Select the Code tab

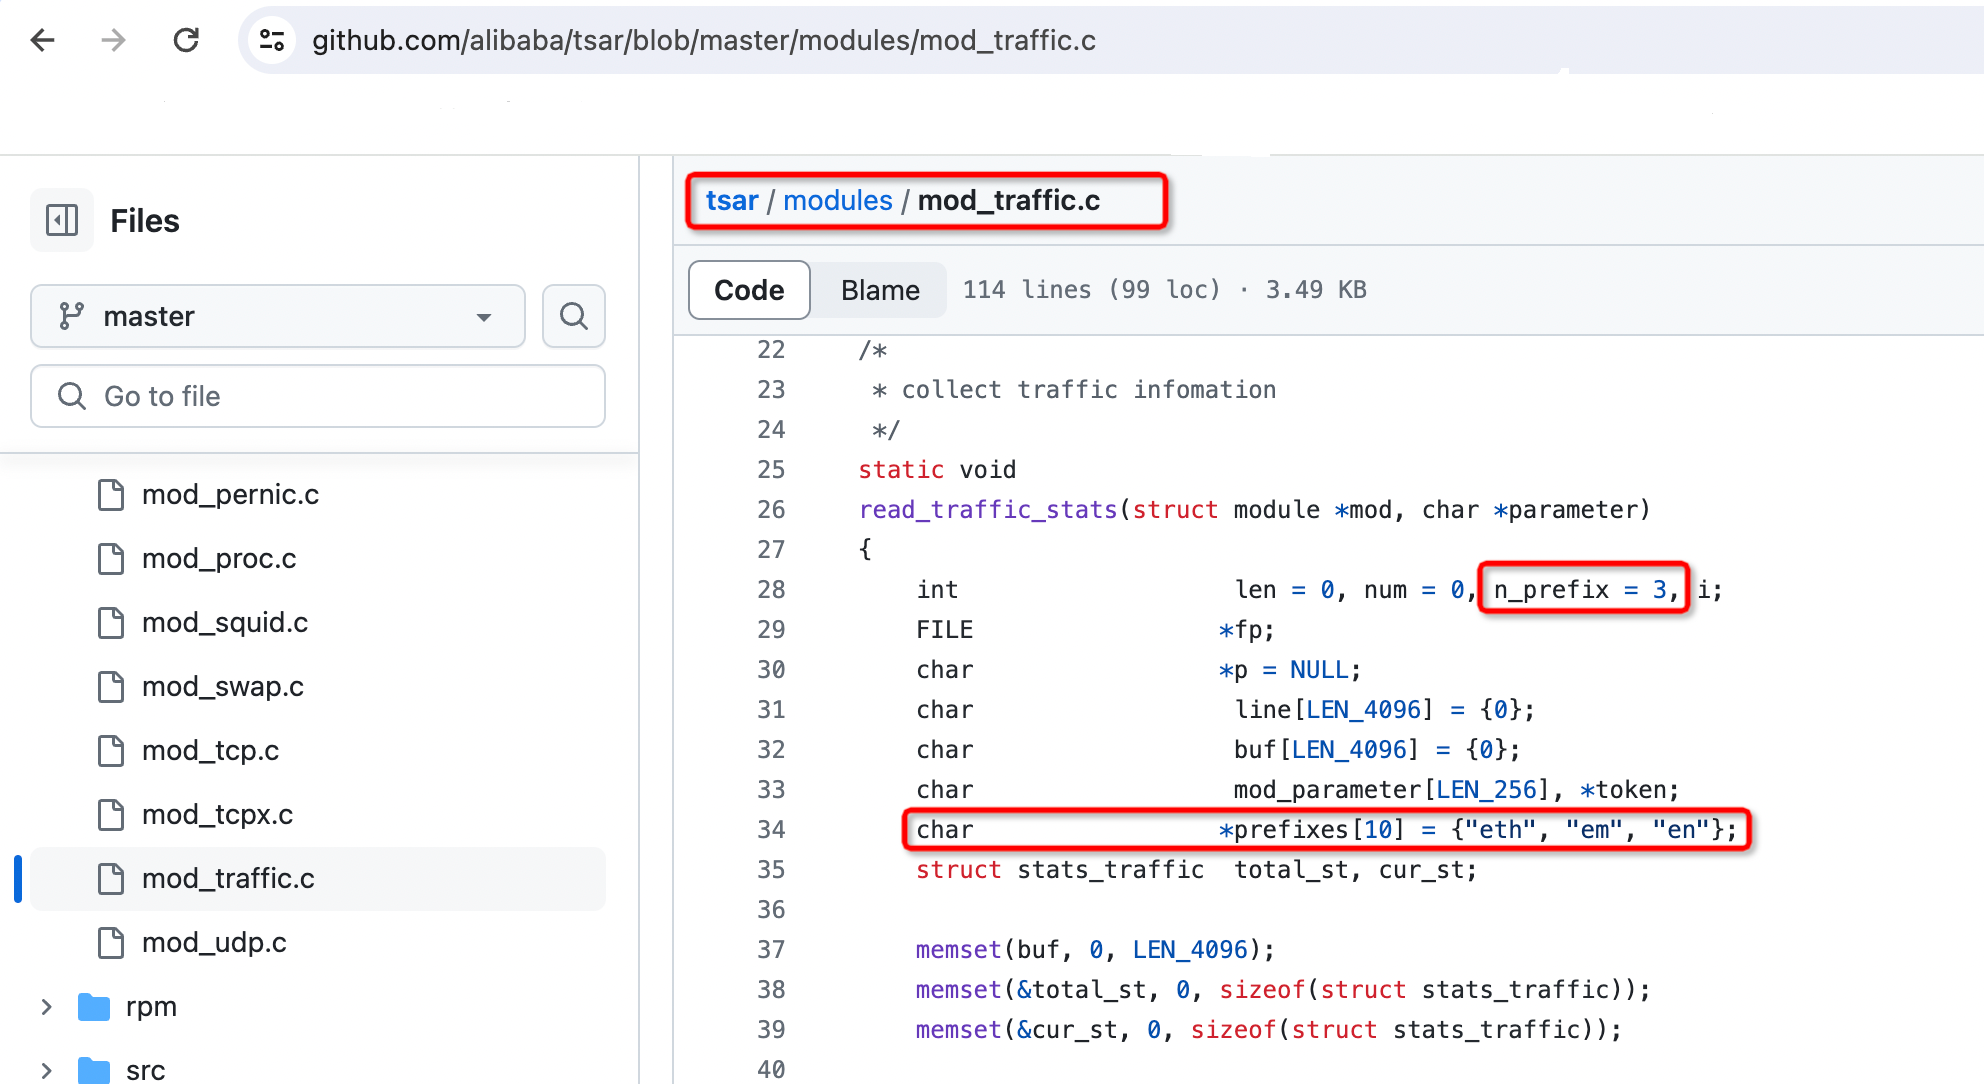pos(749,290)
